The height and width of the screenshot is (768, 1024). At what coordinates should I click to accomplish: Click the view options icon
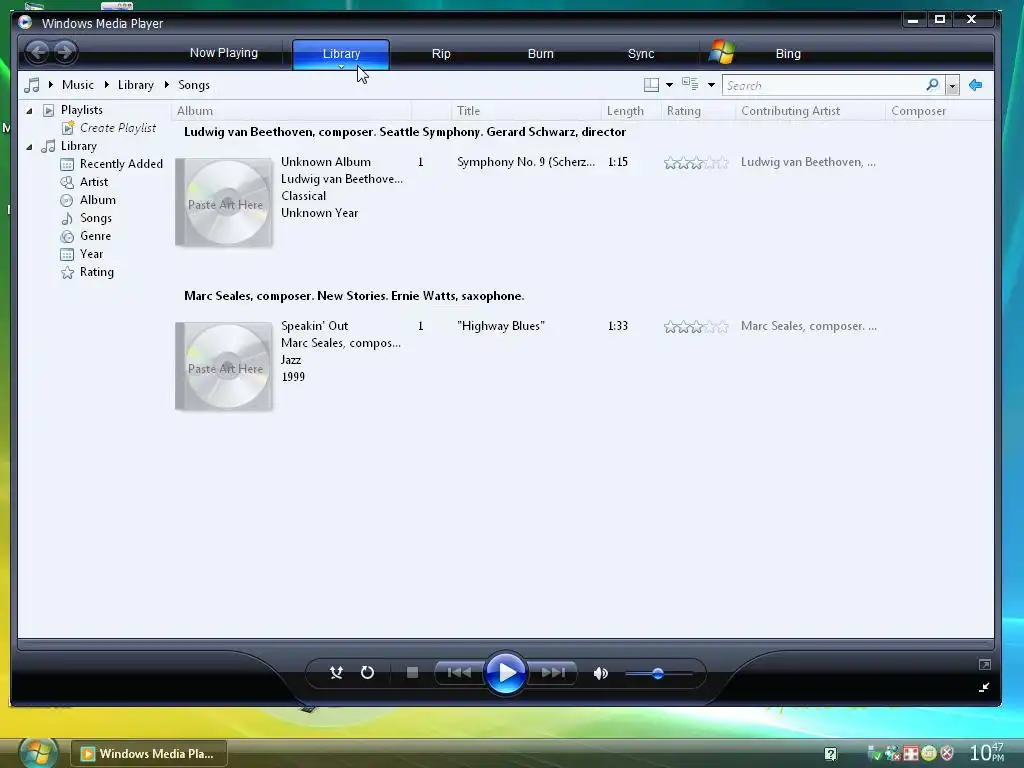pyautogui.click(x=690, y=84)
